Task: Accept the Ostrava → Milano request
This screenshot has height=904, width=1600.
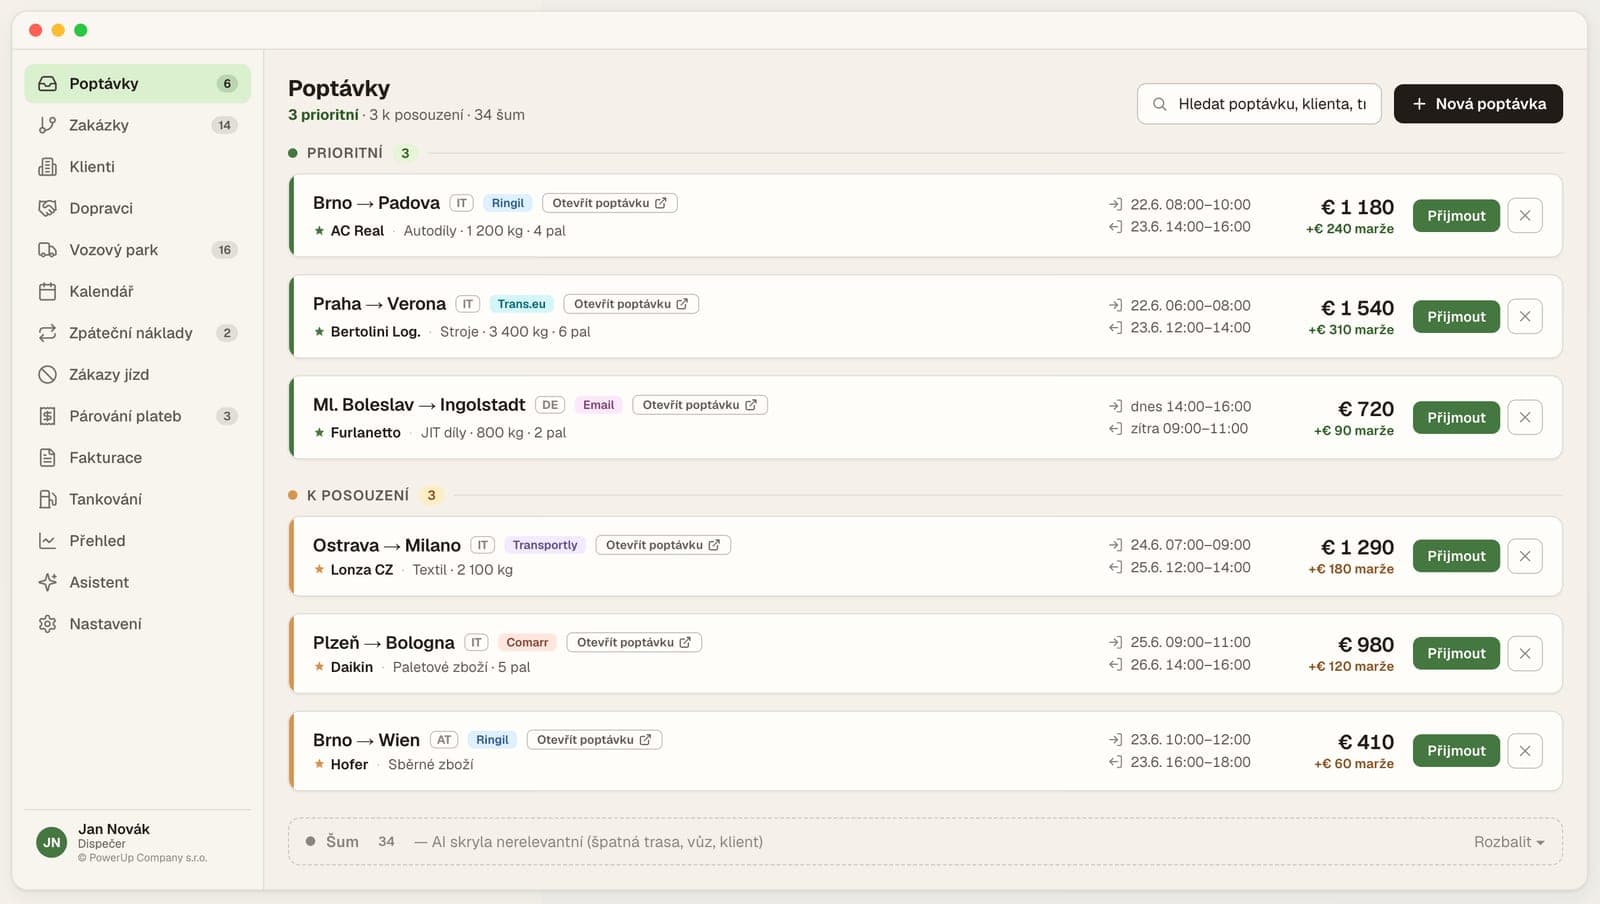Action: (x=1456, y=556)
